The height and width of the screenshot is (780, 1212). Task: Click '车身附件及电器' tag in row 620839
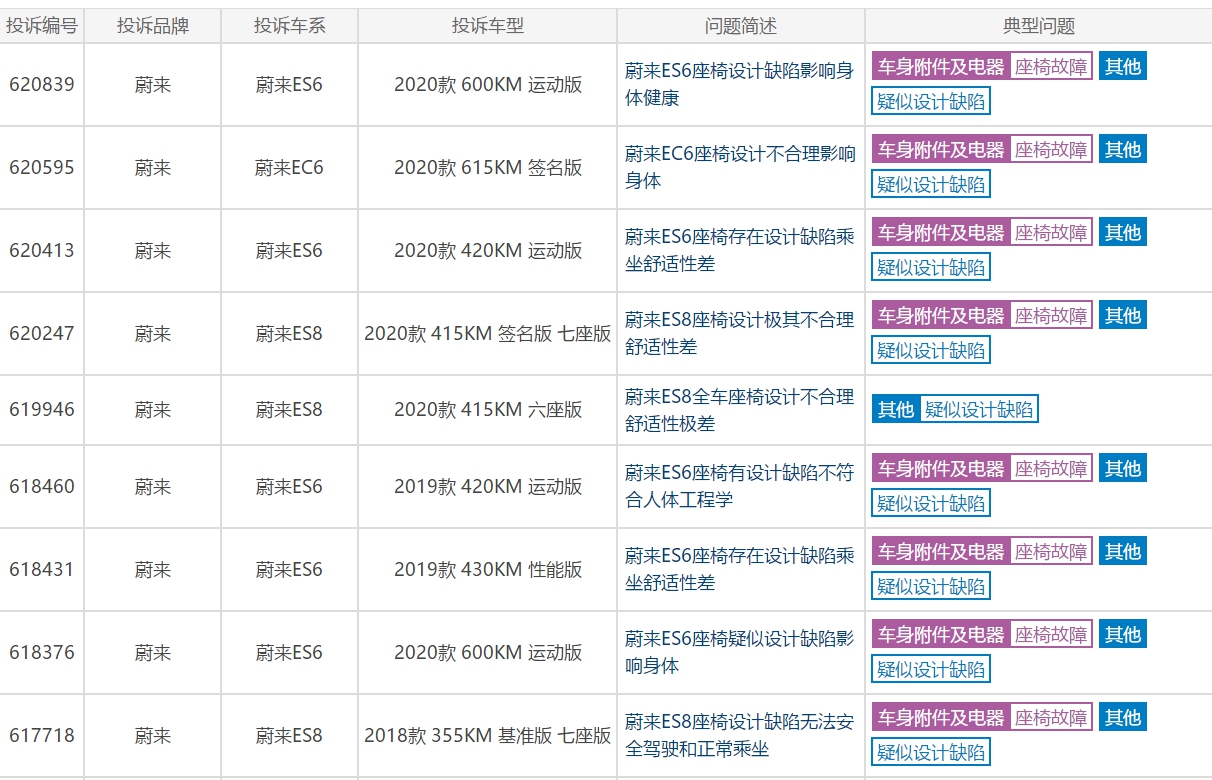point(941,67)
